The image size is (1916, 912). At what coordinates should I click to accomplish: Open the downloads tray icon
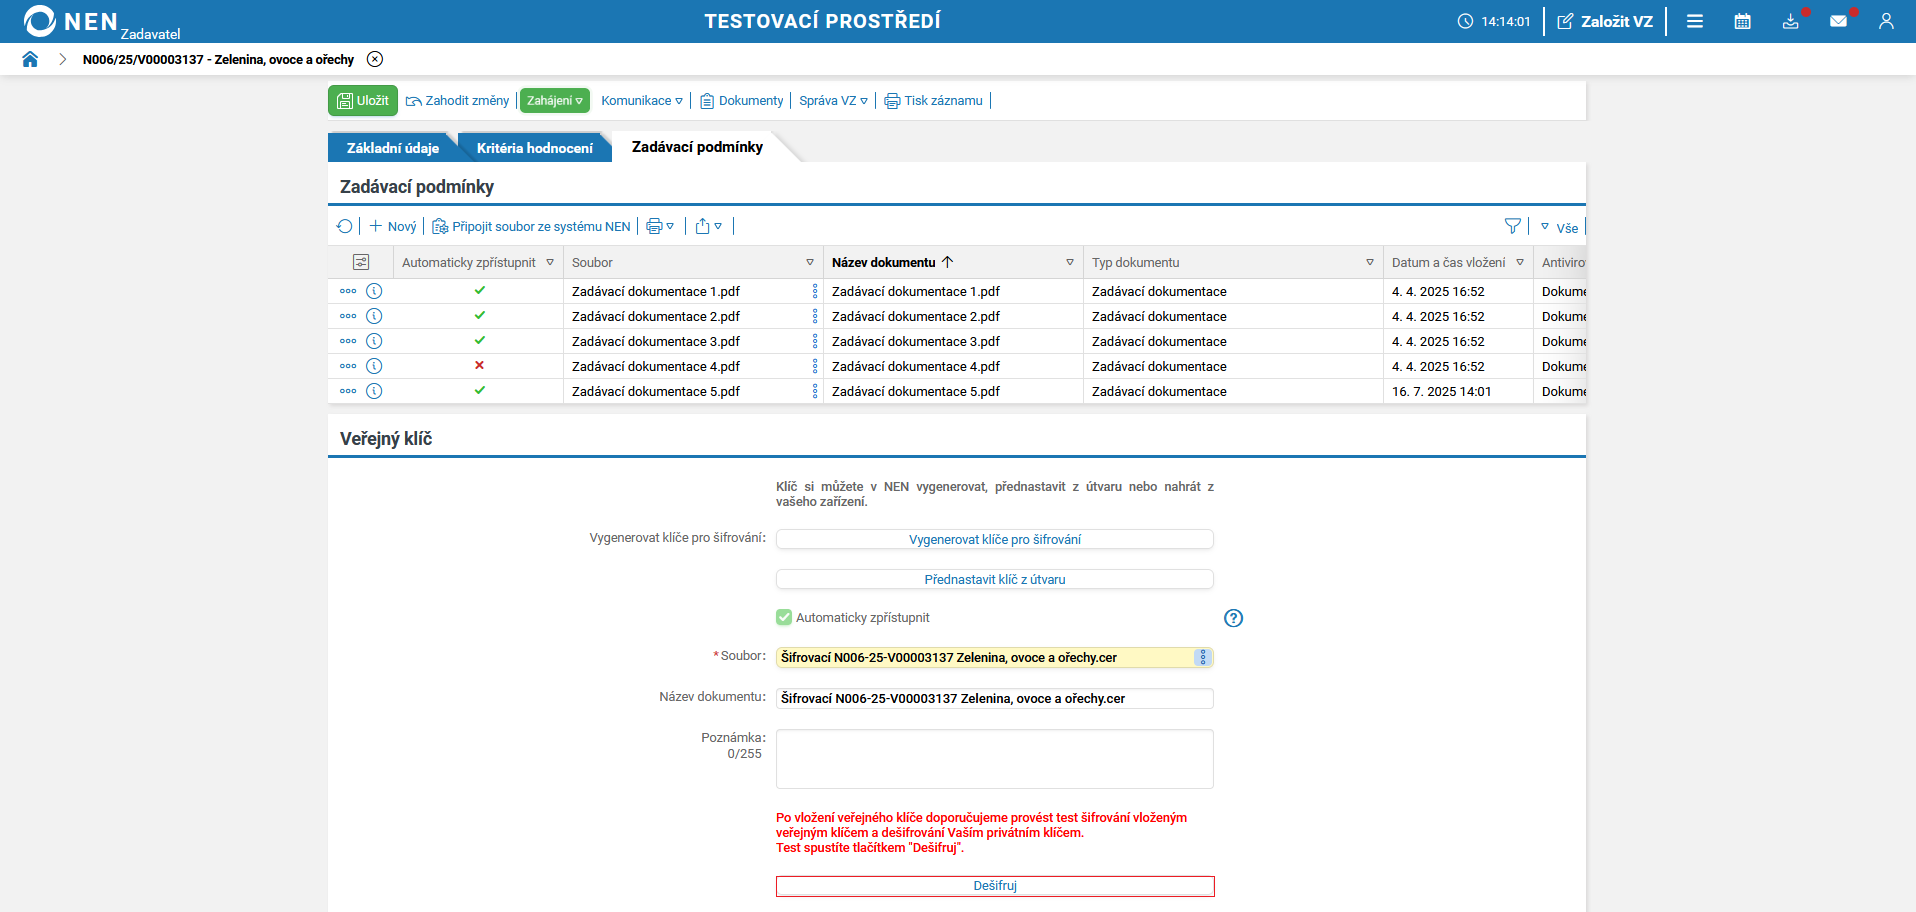point(1791,21)
